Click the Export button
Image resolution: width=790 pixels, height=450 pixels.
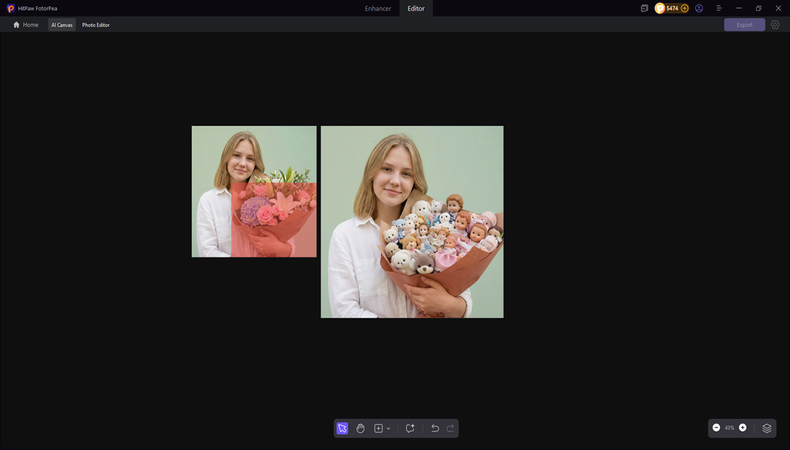pos(744,25)
